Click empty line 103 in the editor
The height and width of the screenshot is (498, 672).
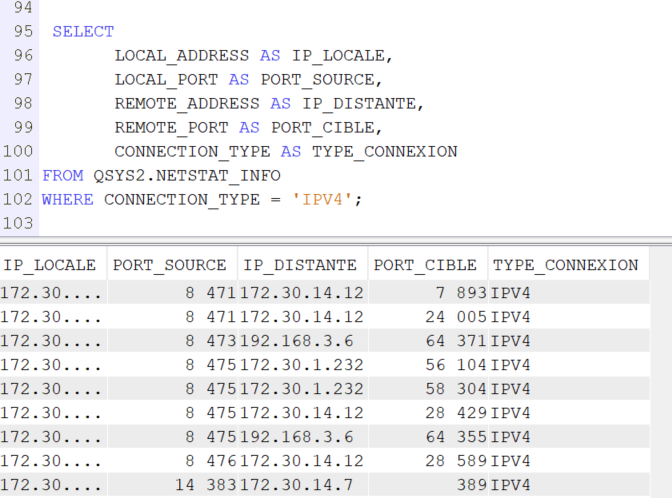click(x=300, y=223)
